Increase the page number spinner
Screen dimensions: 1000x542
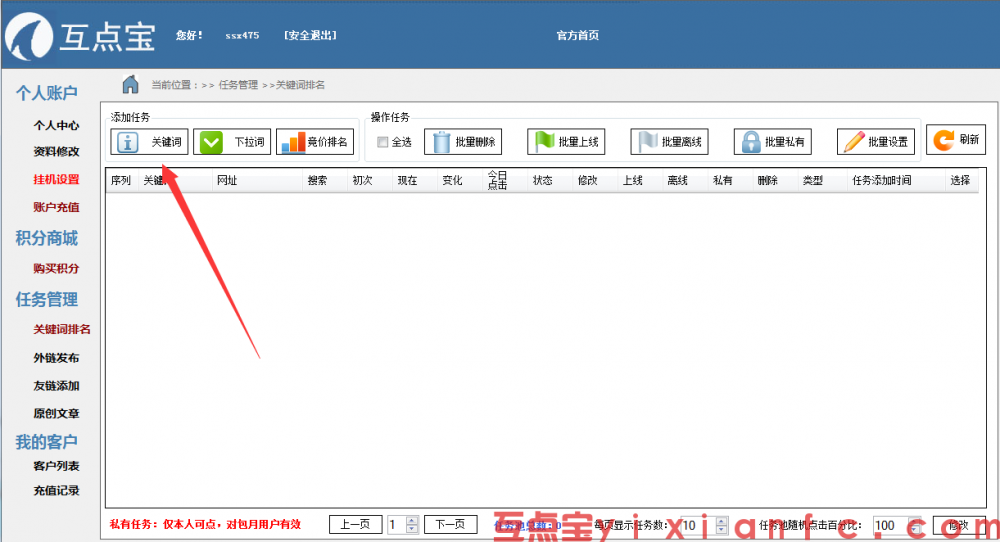tap(412, 520)
